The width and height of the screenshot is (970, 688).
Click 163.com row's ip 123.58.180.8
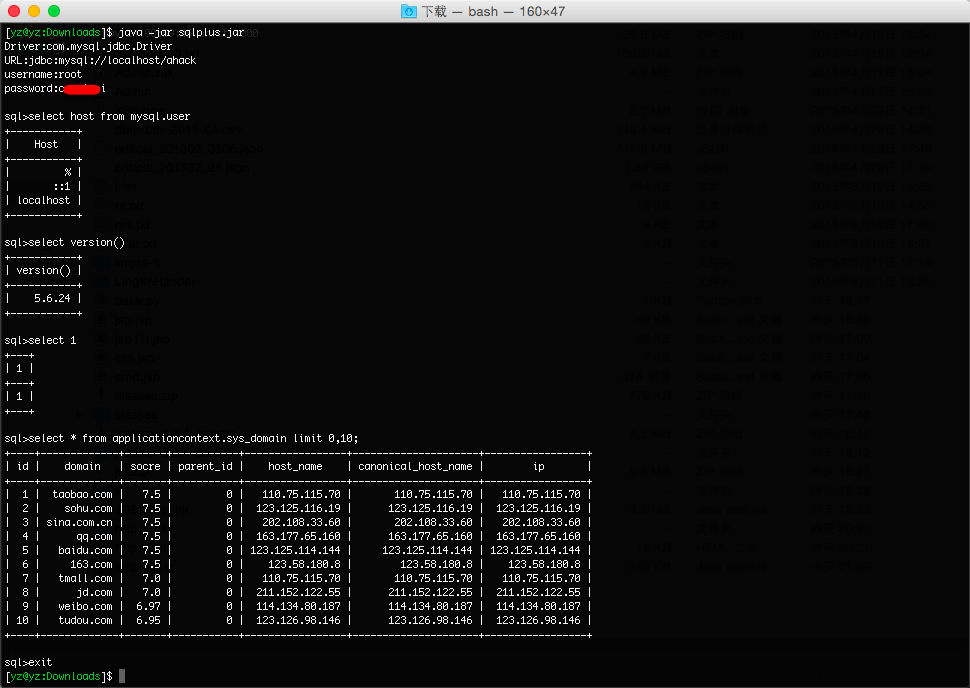(544, 564)
